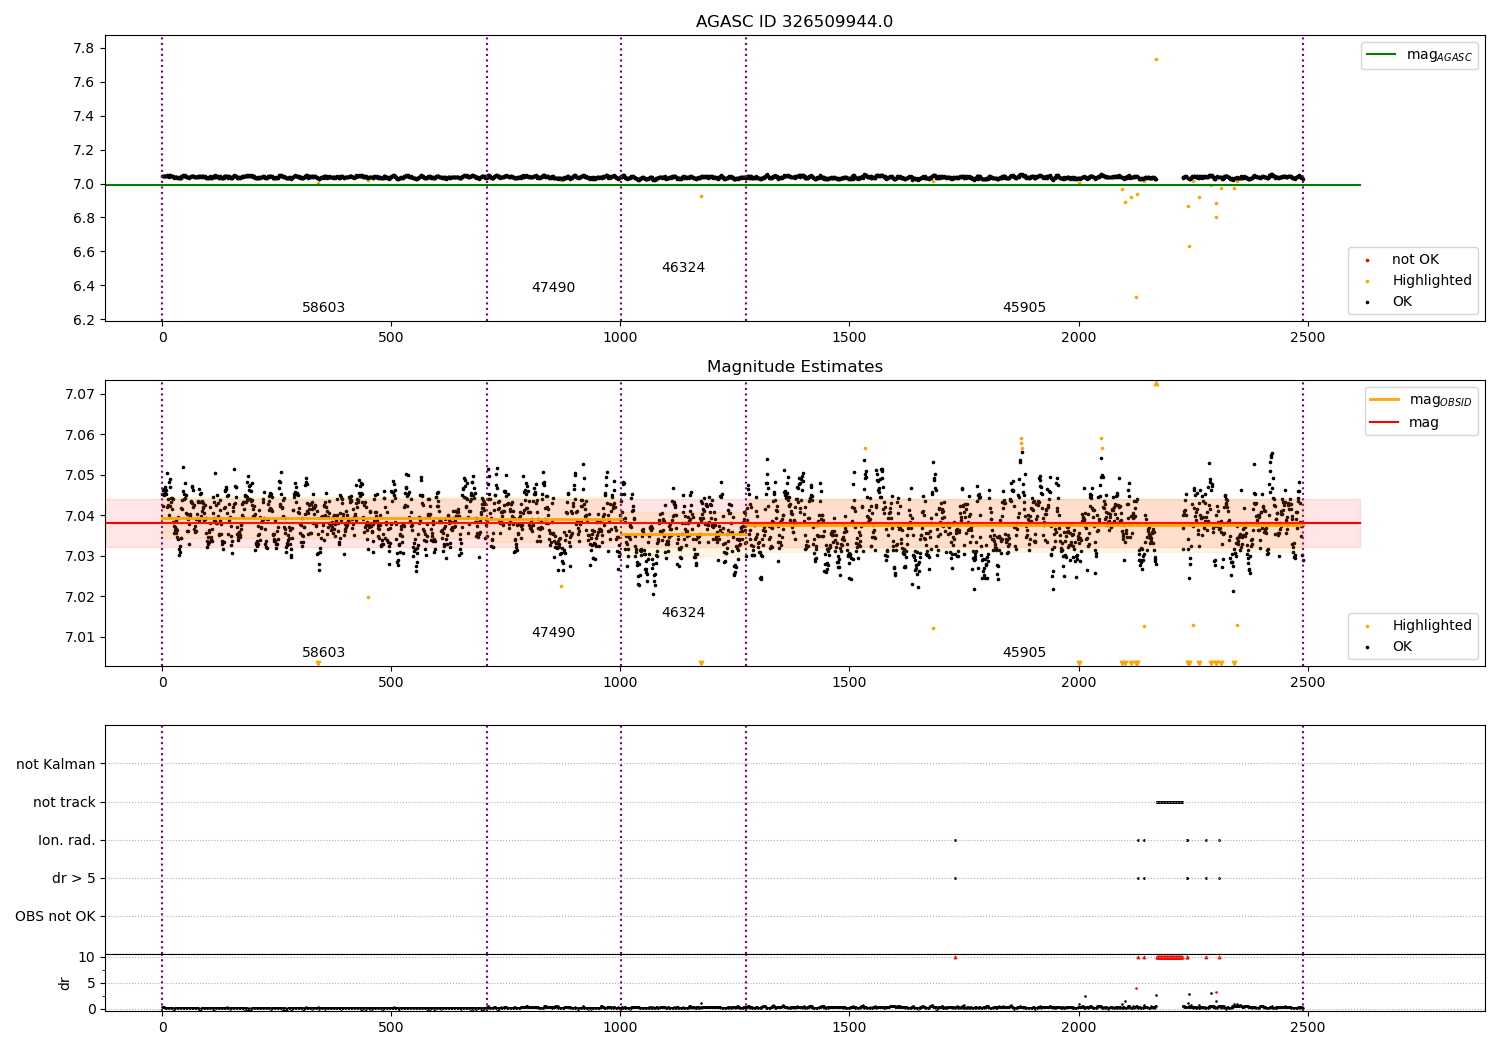This screenshot has height=1050, width=1500.
Task: Select the red 'mag' legend entry
Action: (x=1404, y=423)
